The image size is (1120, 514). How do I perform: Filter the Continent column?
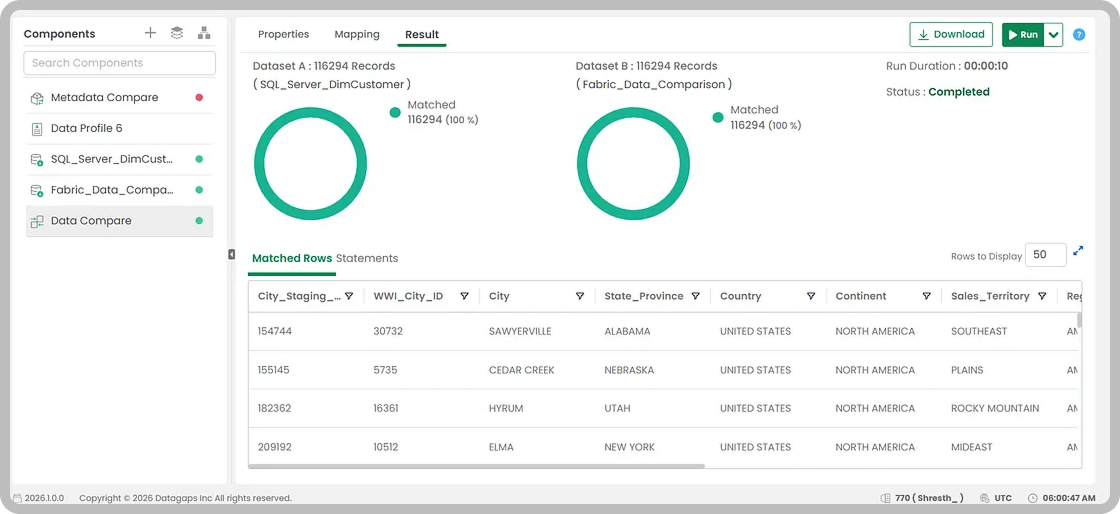coord(926,296)
